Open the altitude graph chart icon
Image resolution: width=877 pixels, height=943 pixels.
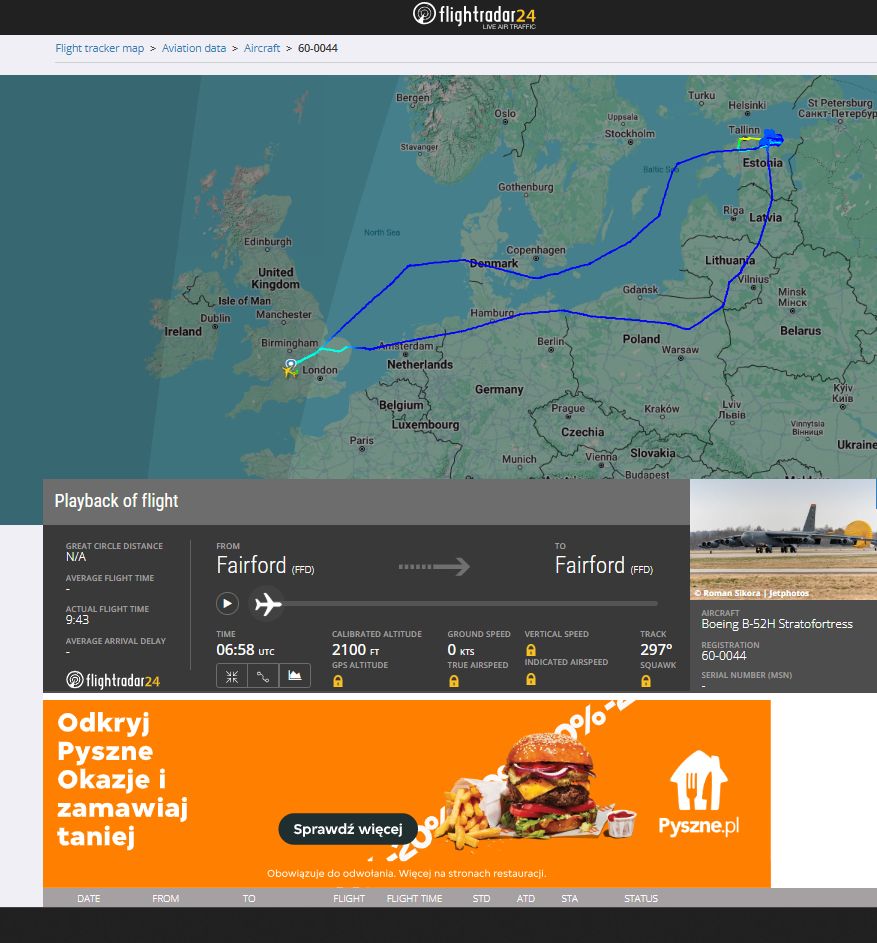(x=295, y=676)
